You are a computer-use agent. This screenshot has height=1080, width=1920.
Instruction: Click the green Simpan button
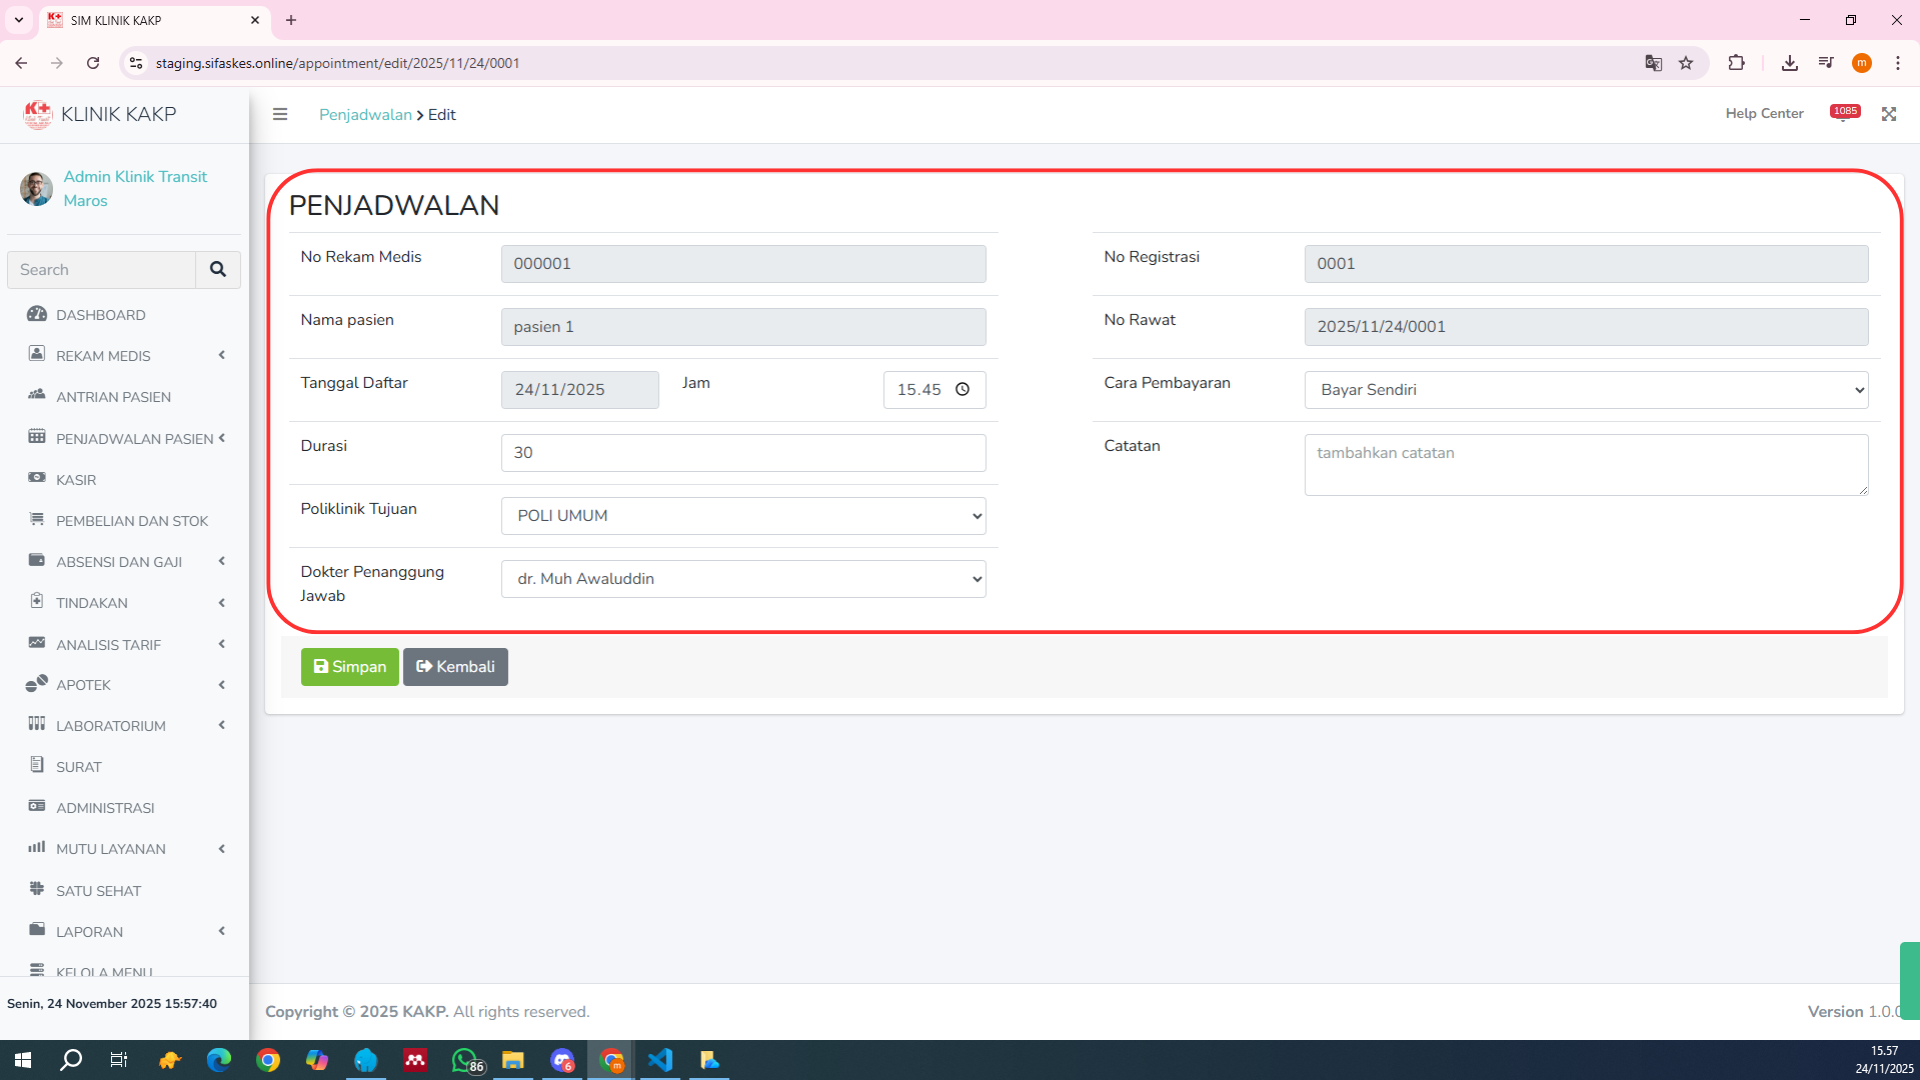(349, 667)
